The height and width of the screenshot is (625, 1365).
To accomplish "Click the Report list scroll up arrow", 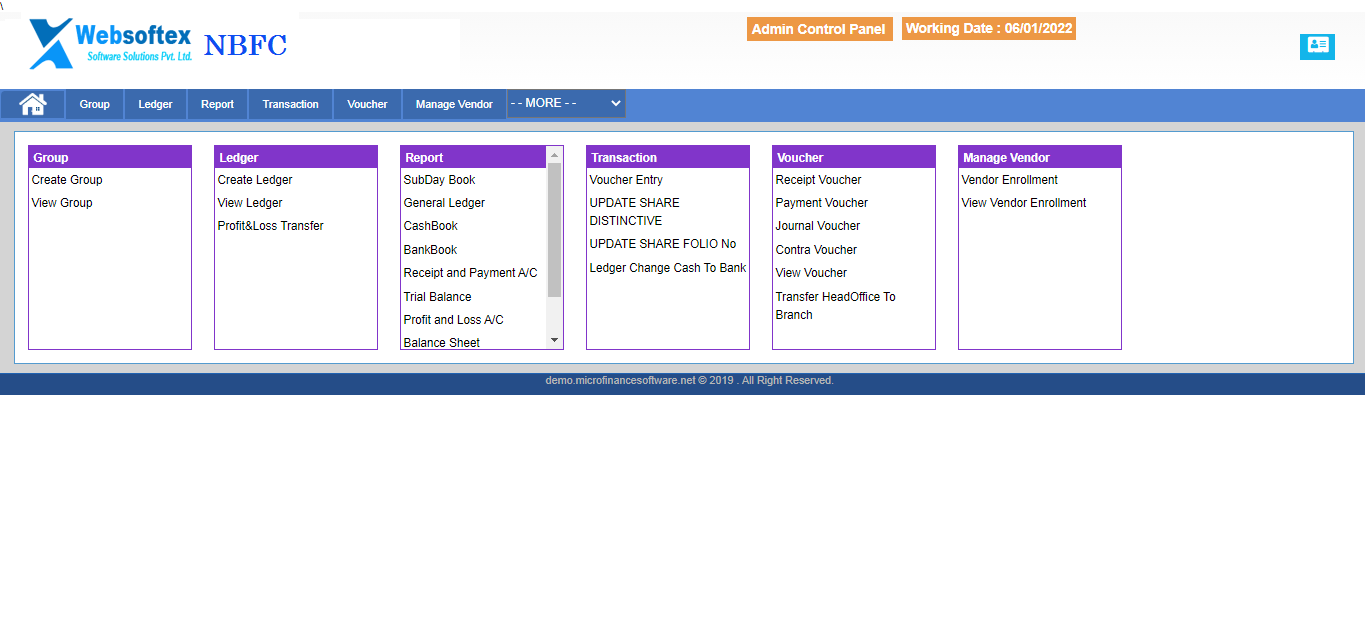I will pyautogui.click(x=555, y=154).
